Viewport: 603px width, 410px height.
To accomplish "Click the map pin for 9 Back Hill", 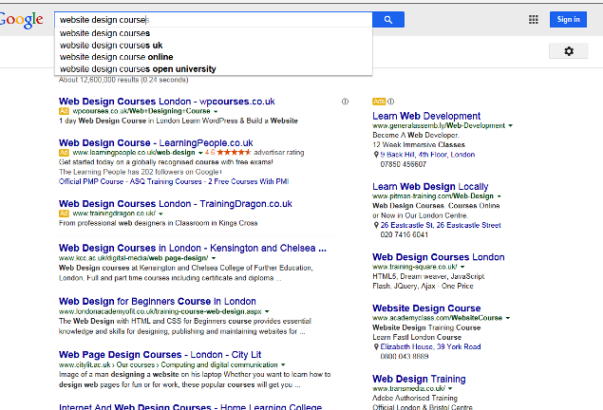I will (376, 155).
